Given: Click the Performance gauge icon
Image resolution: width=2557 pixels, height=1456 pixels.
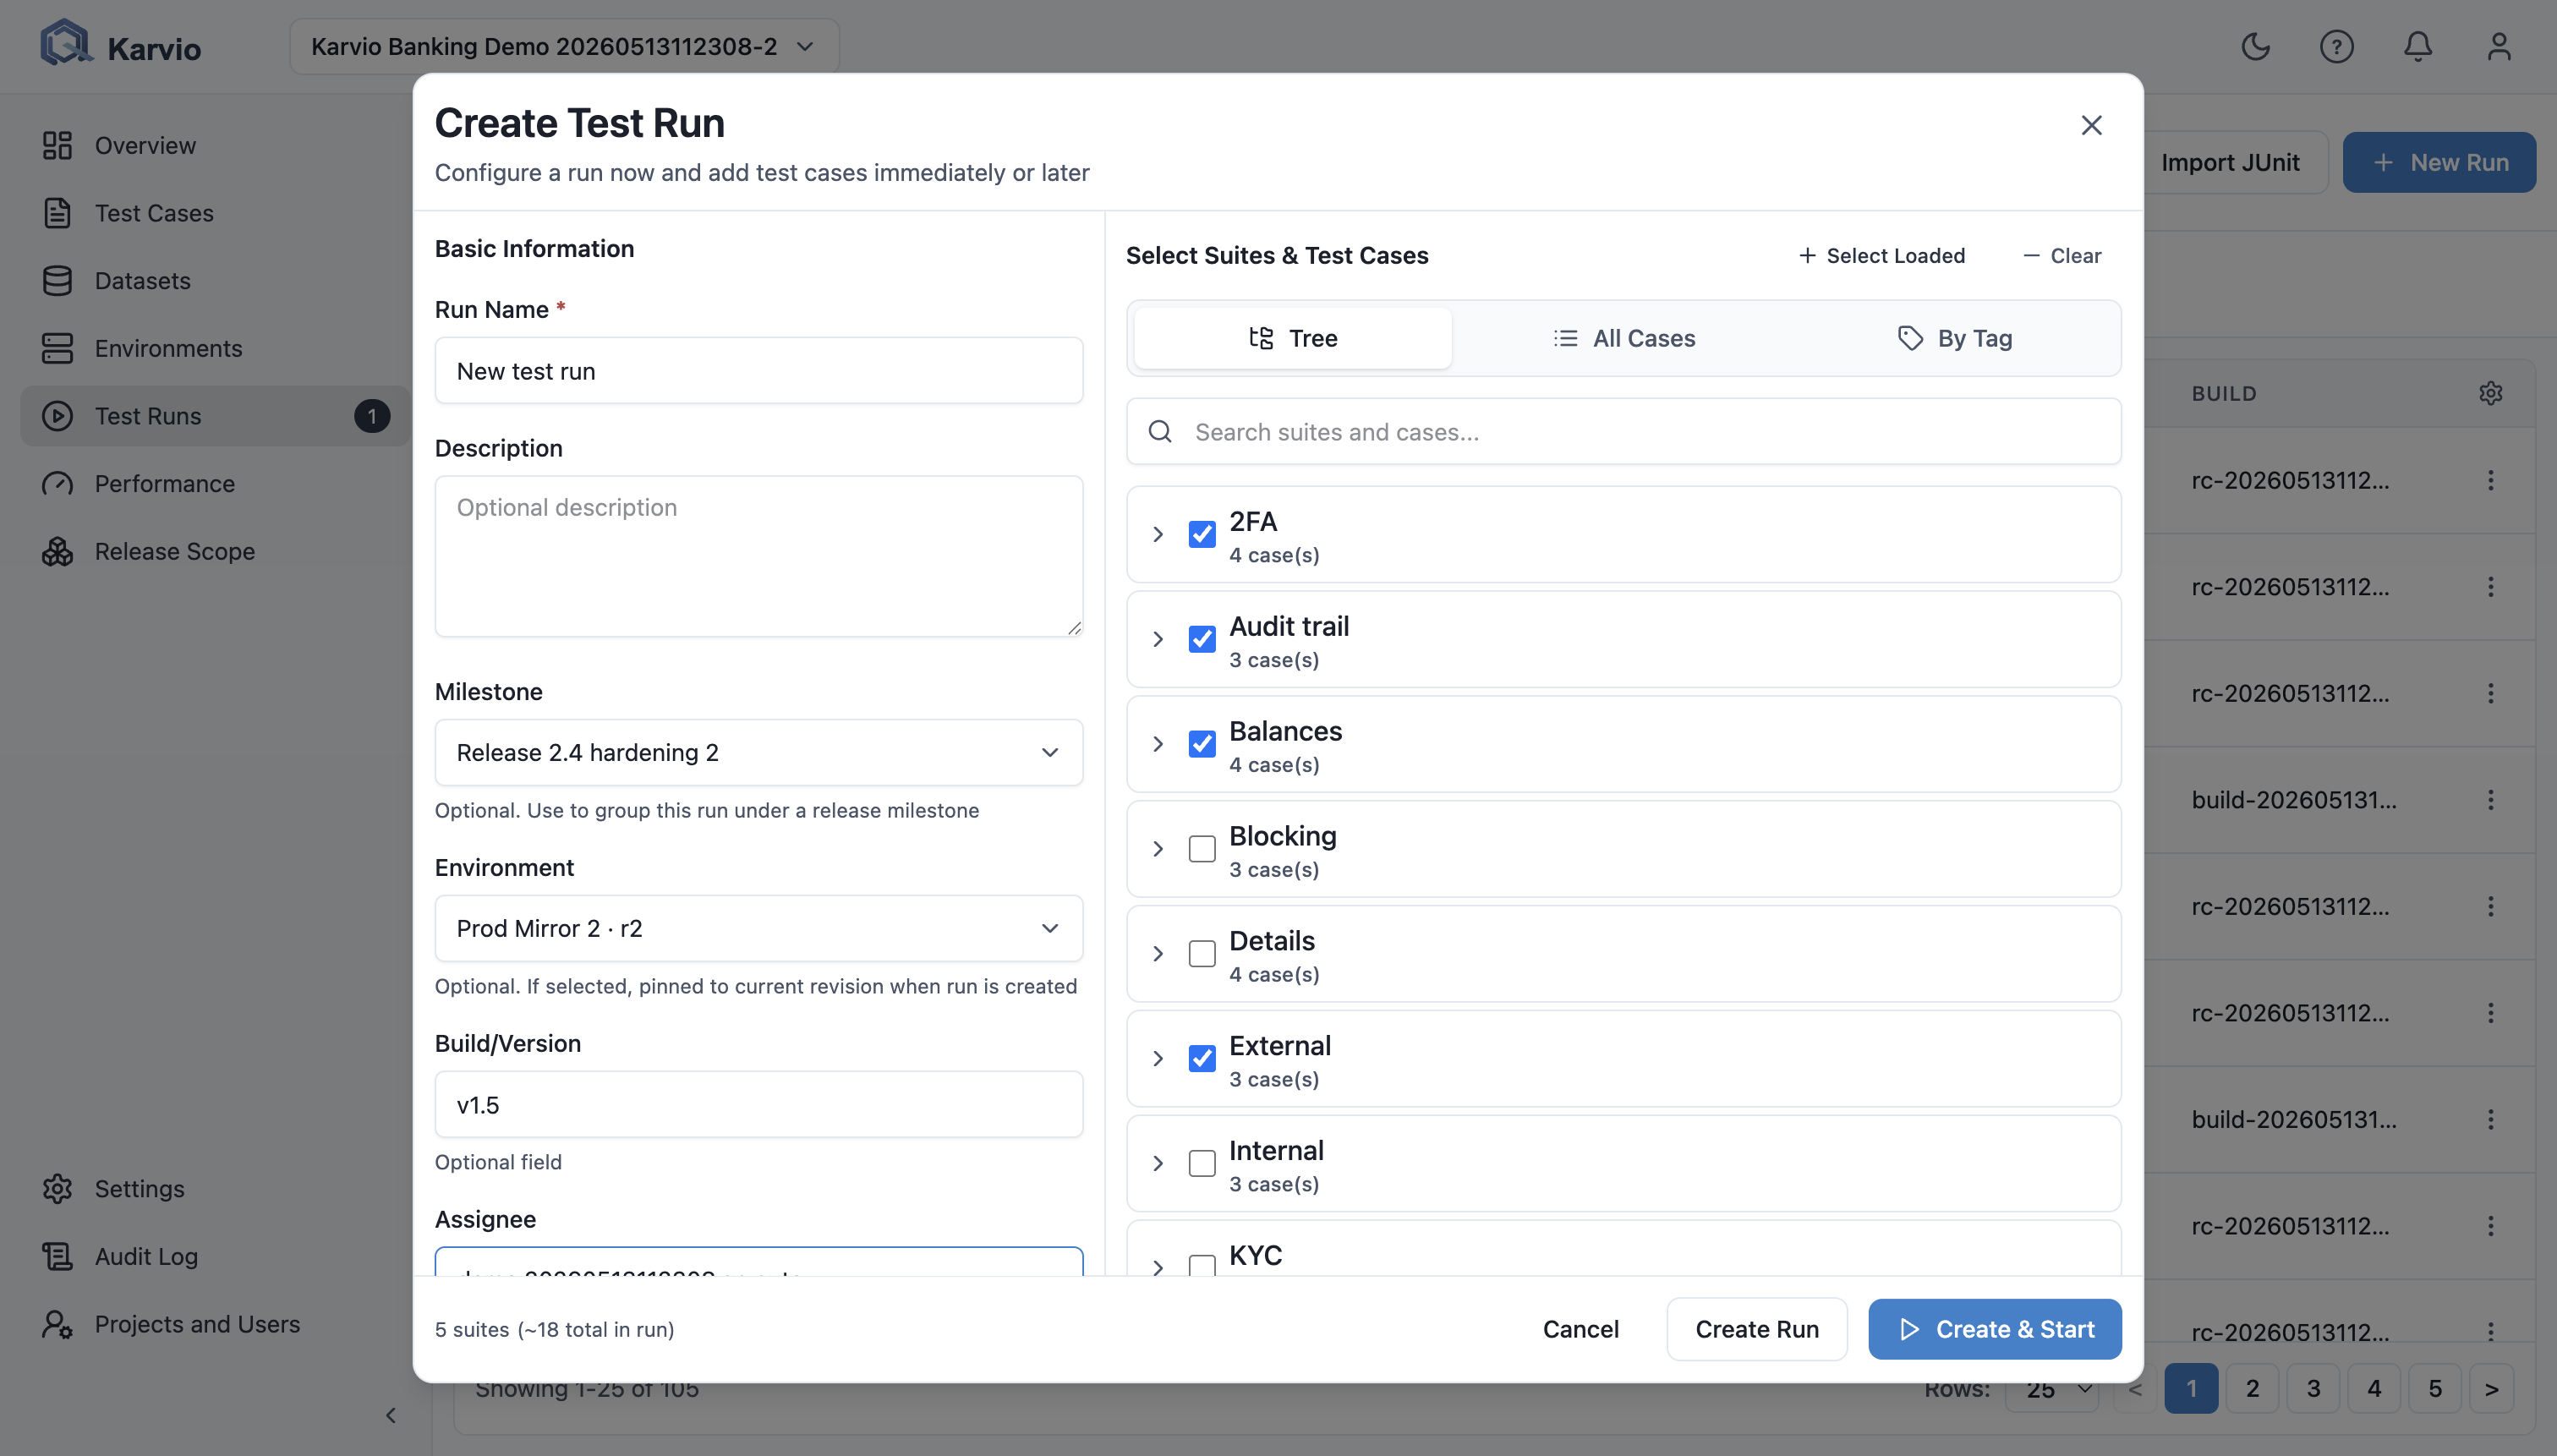Looking at the screenshot, I should pos(57,484).
